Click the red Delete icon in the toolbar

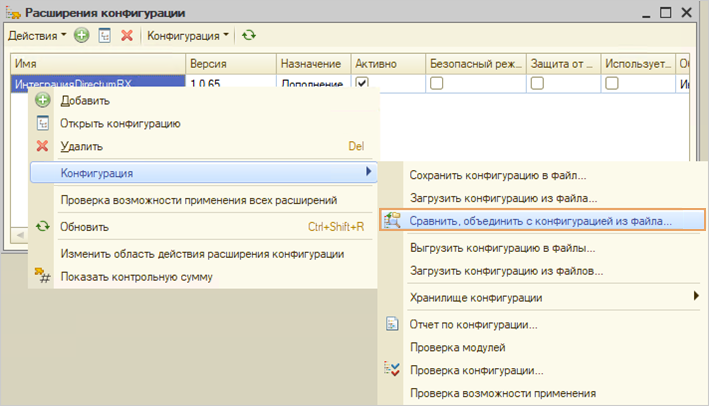point(127,35)
